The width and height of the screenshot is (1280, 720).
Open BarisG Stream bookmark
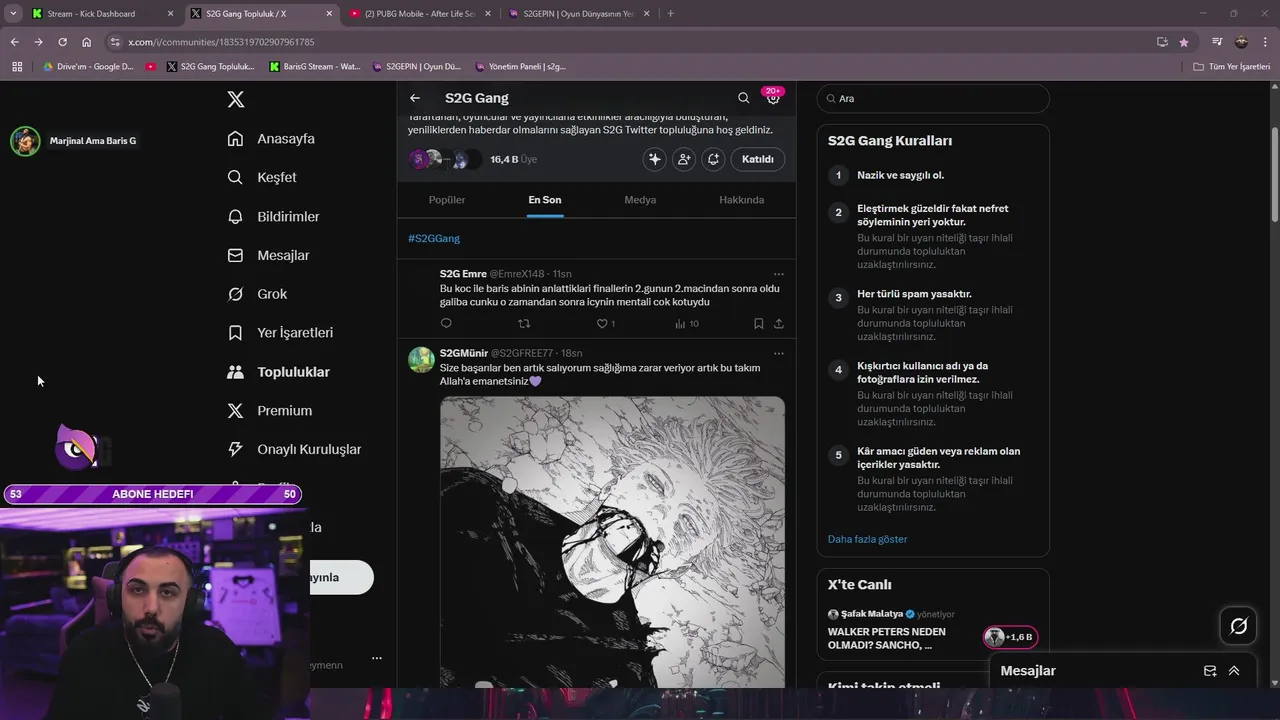(315, 67)
